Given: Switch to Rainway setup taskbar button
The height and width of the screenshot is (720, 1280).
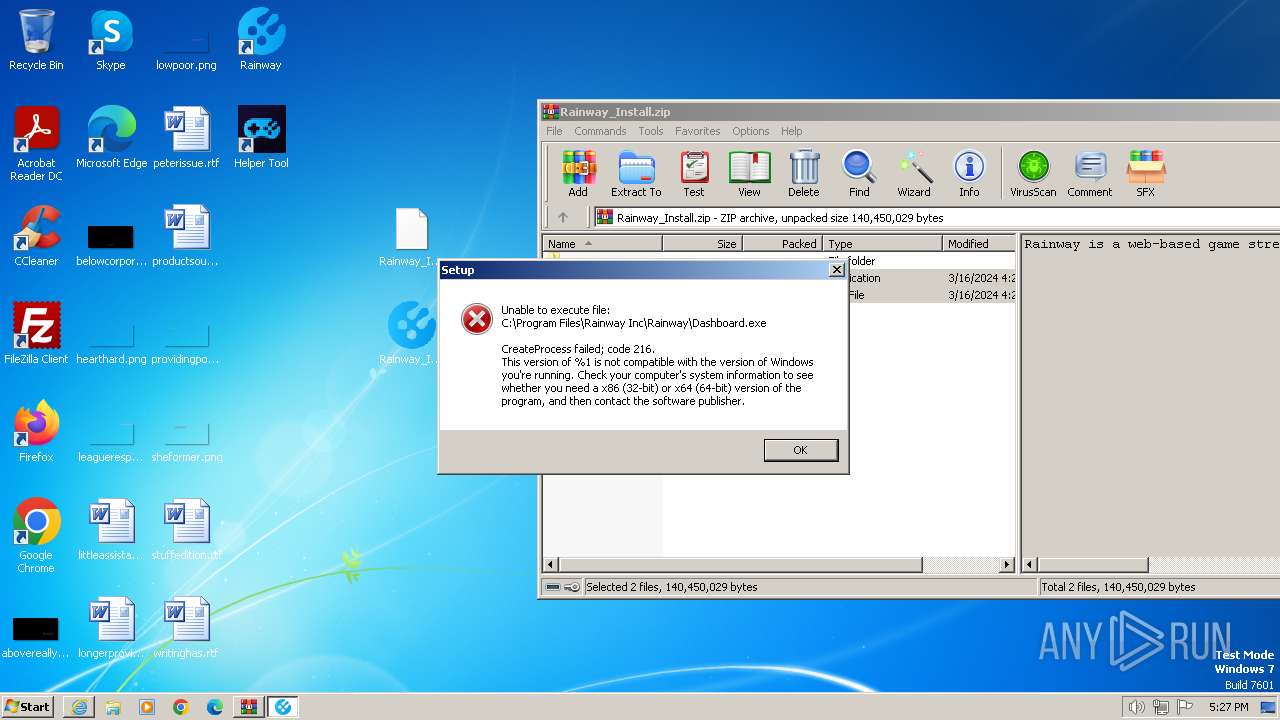Looking at the screenshot, I should click(284, 707).
